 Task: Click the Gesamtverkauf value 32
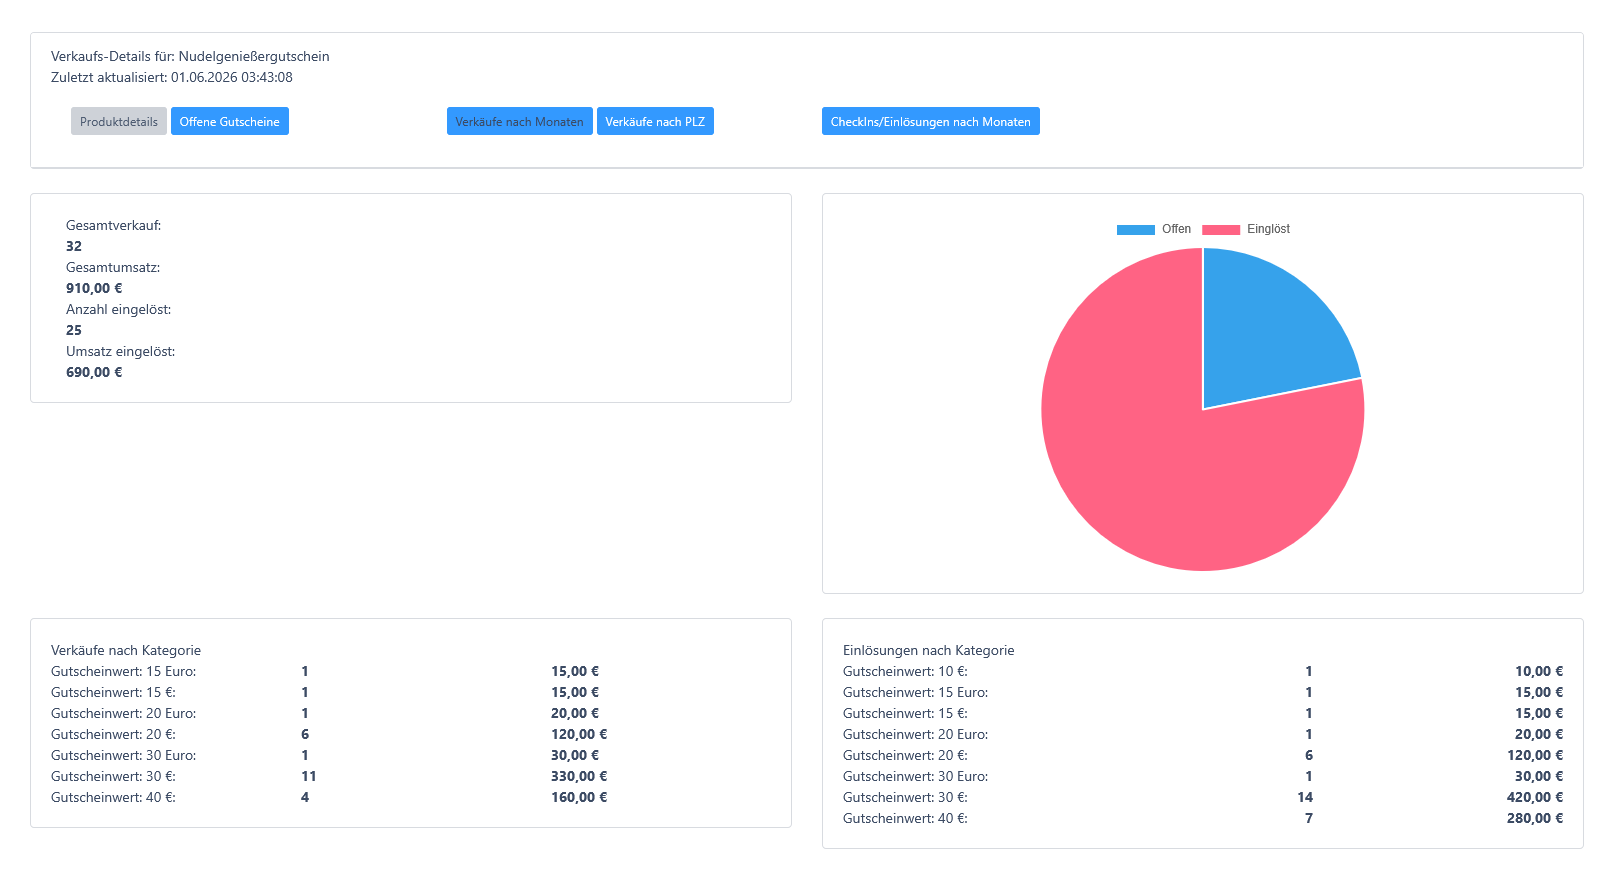[74, 246]
